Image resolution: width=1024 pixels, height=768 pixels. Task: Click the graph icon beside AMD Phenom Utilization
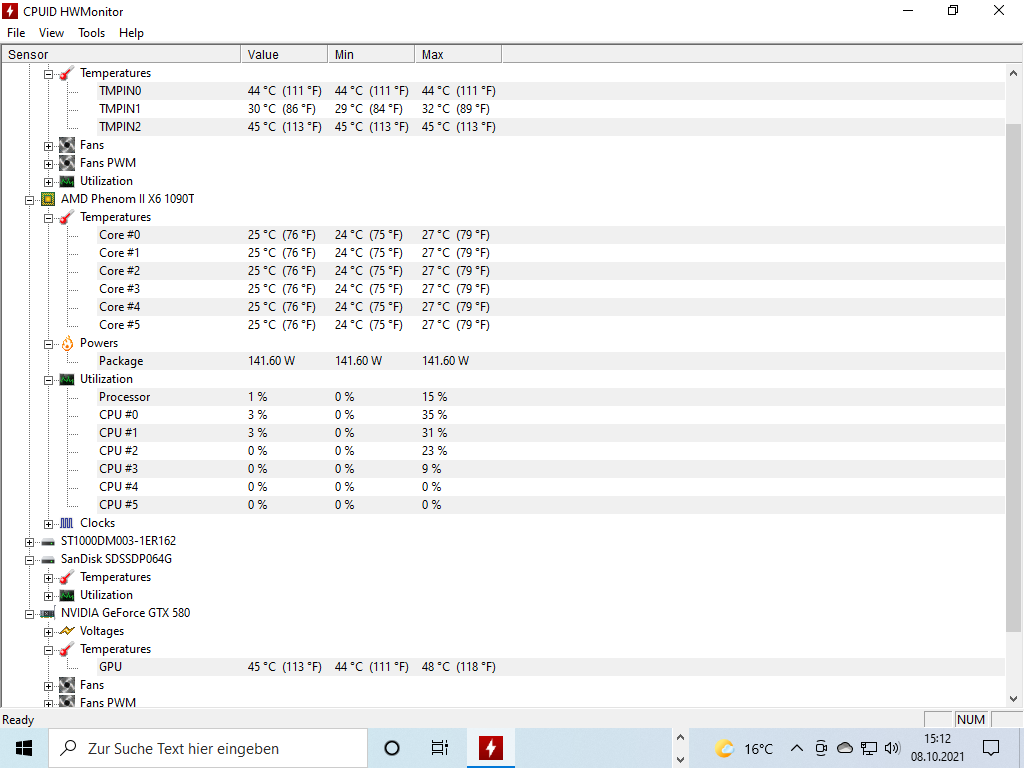tap(67, 379)
